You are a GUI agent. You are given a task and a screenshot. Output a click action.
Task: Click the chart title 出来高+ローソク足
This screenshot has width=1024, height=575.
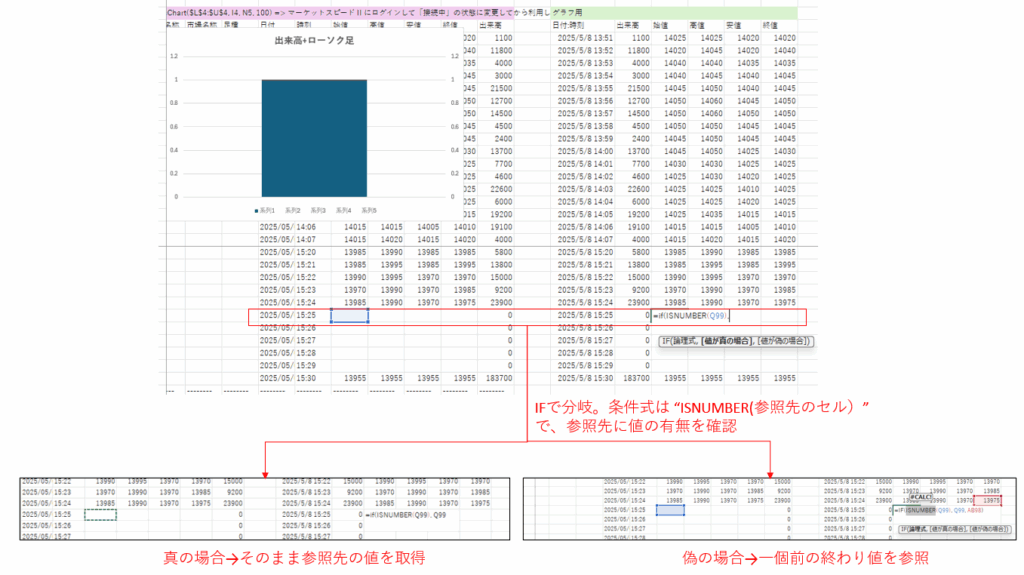point(314,41)
